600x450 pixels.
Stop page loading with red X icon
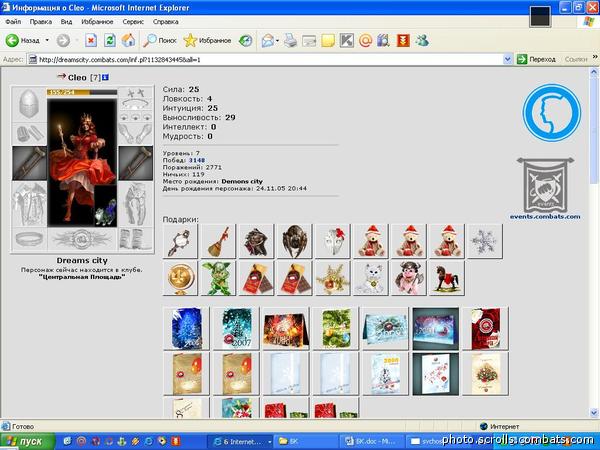(x=91, y=40)
